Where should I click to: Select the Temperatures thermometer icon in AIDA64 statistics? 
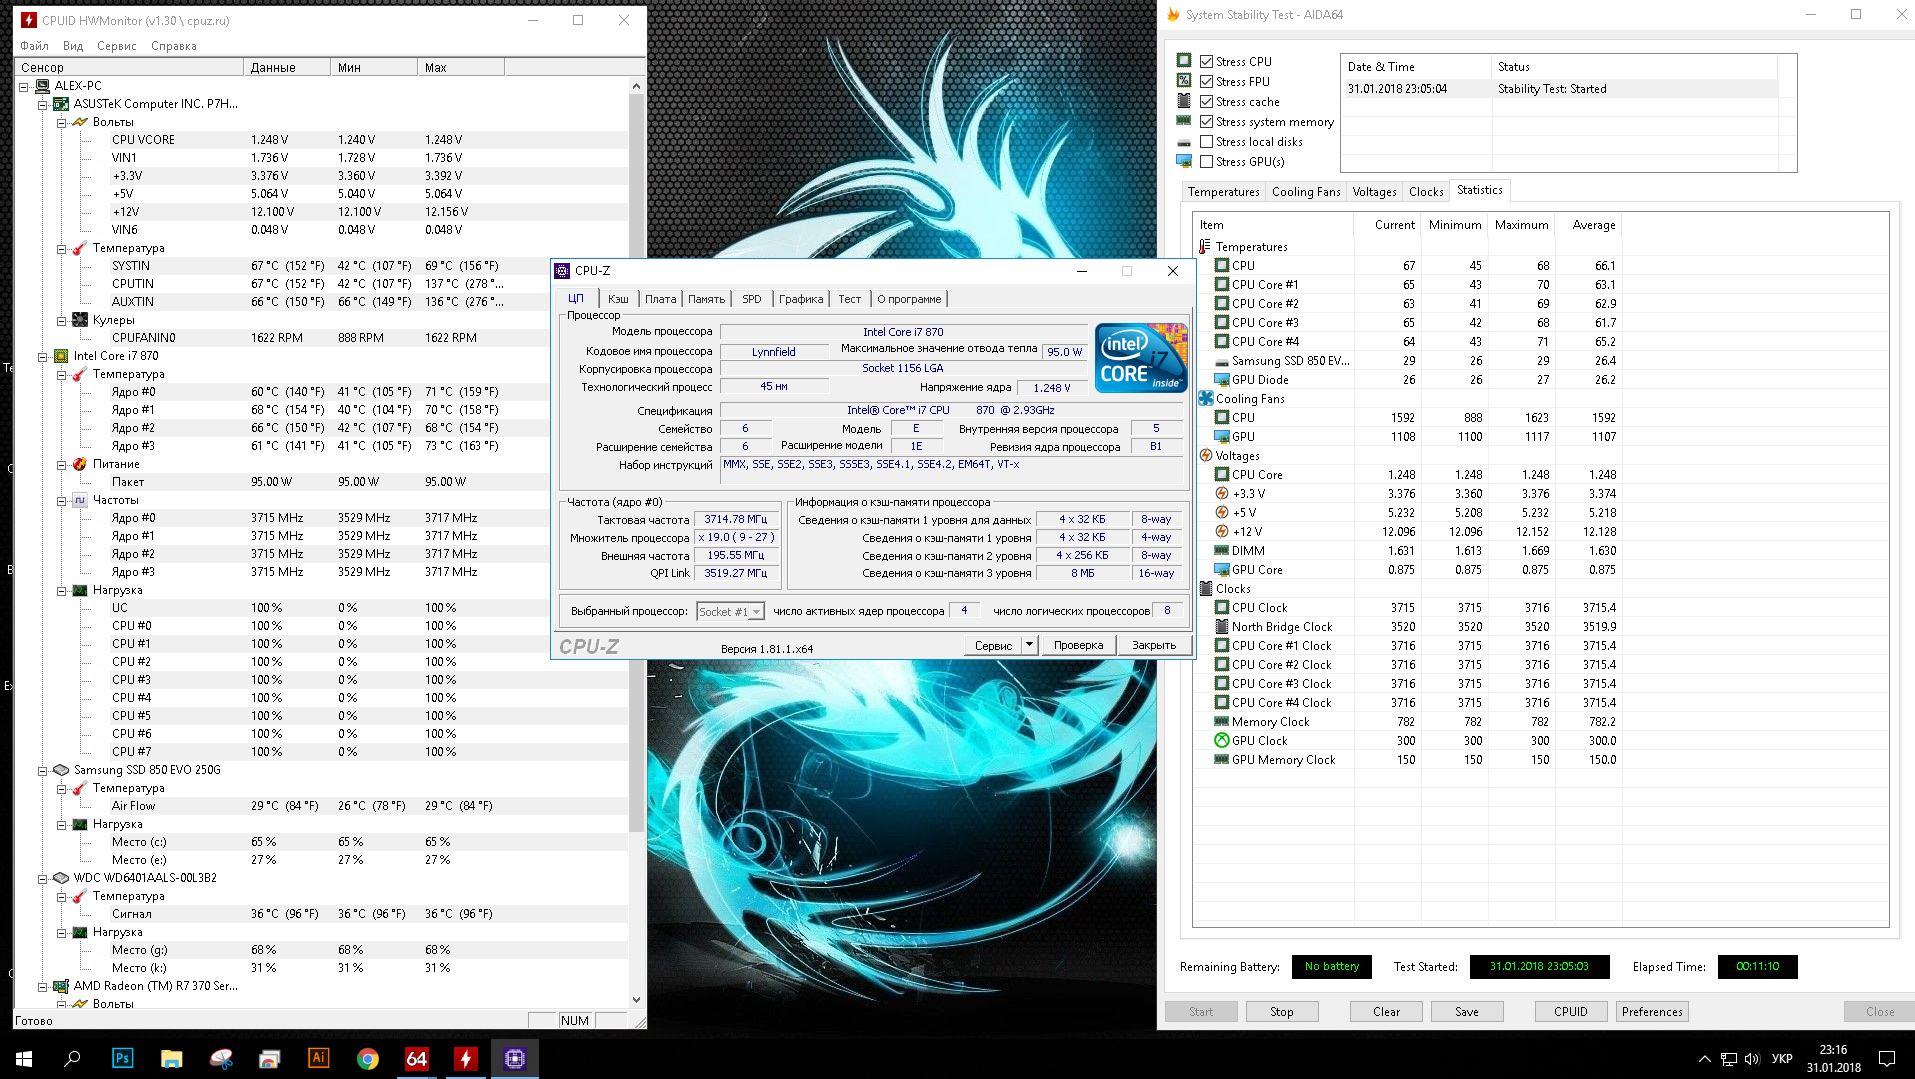[x=1205, y=246]
